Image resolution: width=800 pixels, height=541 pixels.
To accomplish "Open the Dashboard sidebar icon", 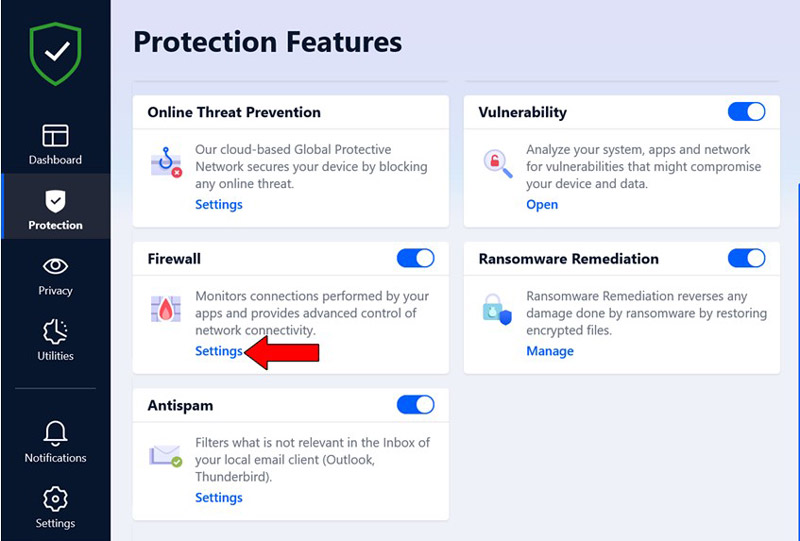I will [55, 136].
